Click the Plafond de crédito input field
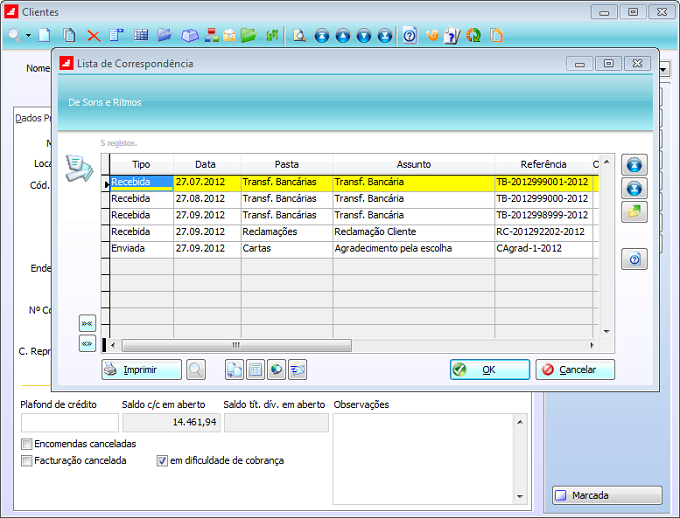 69,423
